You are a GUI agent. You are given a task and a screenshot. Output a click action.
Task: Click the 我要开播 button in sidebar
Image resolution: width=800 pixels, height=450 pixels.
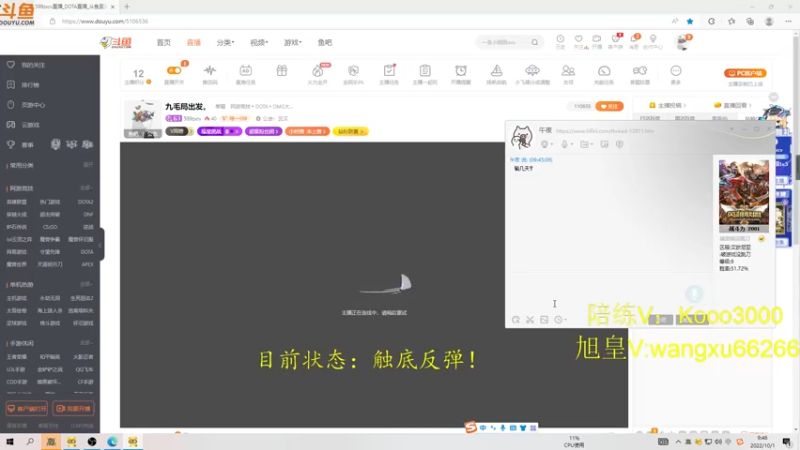point(73,409)
